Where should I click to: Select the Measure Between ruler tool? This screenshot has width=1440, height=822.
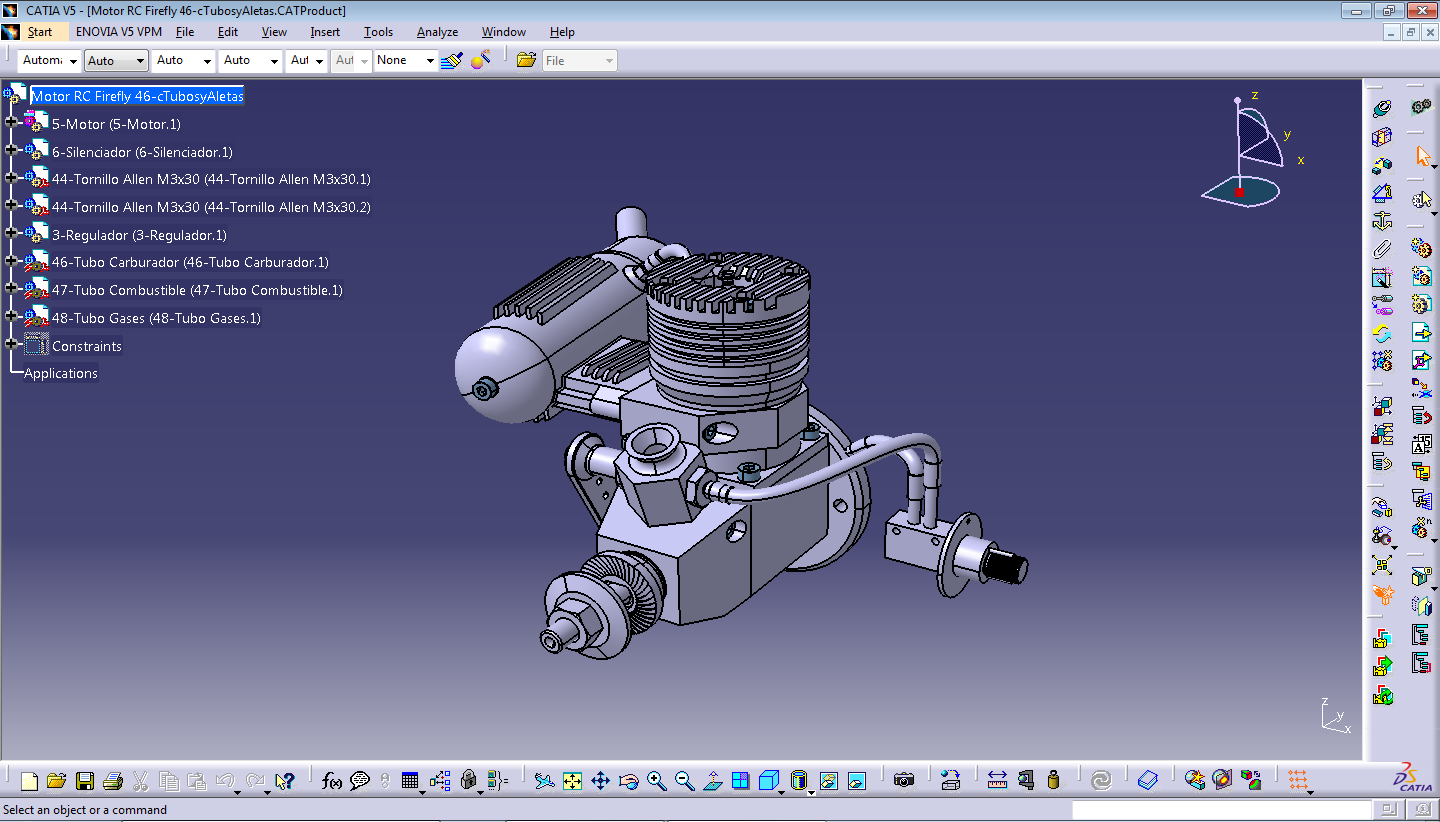point(997,781)
